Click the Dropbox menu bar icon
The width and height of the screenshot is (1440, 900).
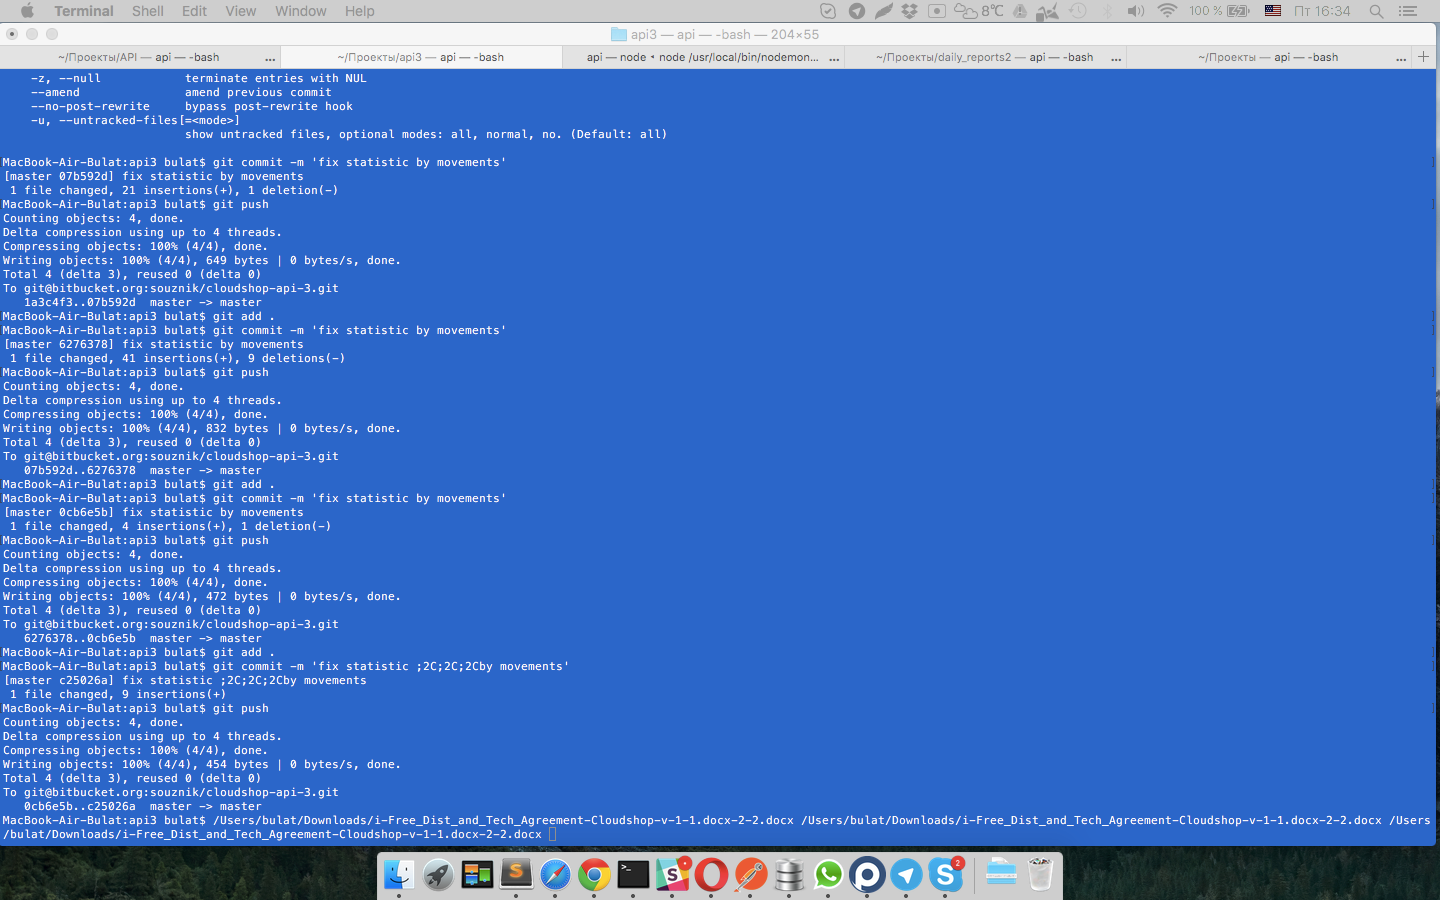click(909, 11)
